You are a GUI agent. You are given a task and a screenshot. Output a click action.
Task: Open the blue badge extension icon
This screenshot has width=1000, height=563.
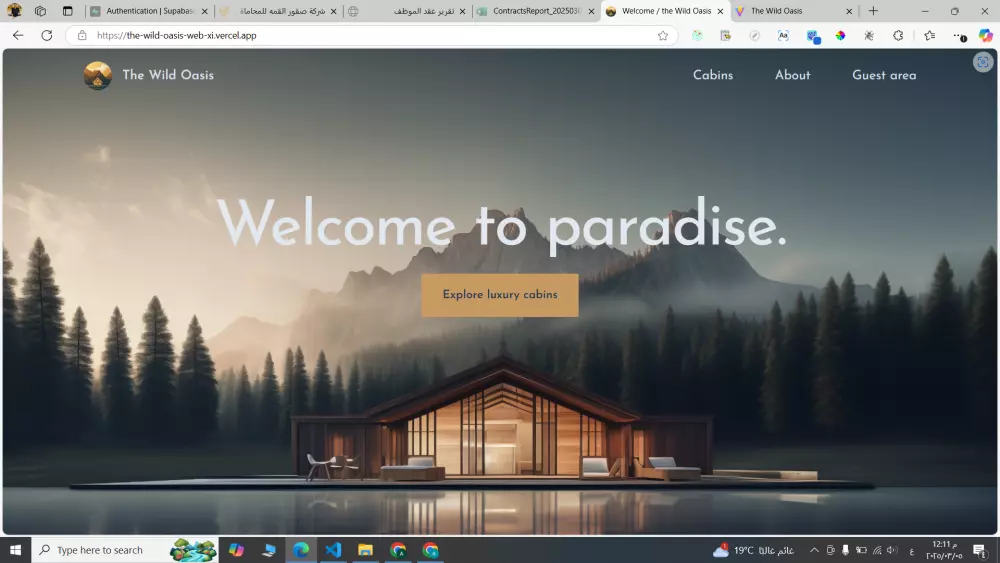tap(812, 36)
